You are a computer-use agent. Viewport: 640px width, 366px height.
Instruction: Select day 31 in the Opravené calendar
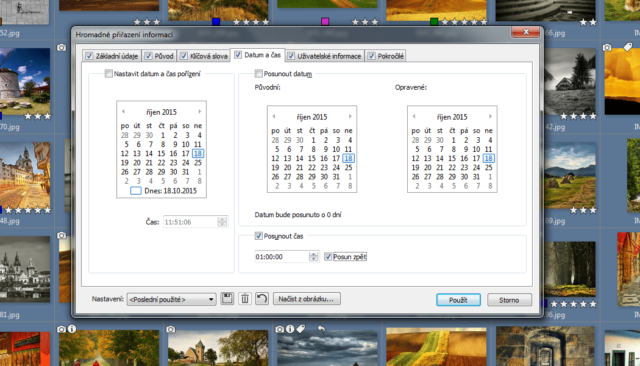(476, 177)
